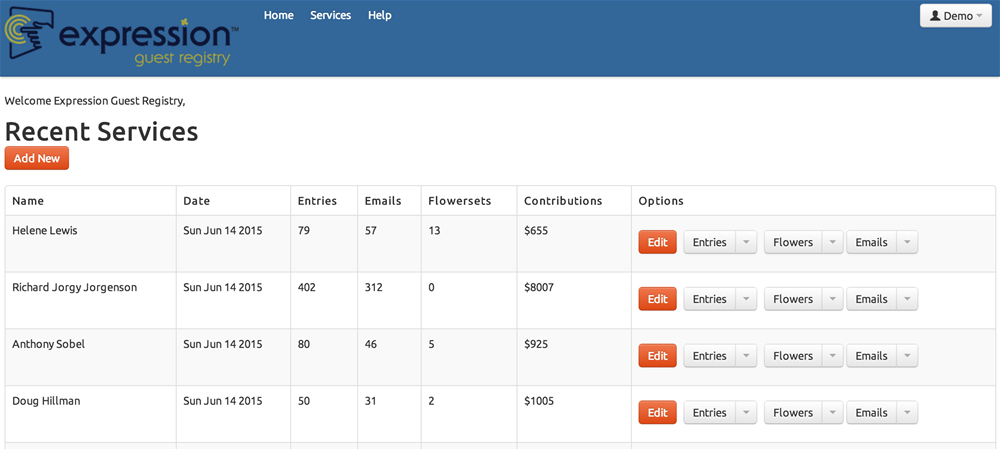
Task: Click the Add New button
Action: coord(36,158)
